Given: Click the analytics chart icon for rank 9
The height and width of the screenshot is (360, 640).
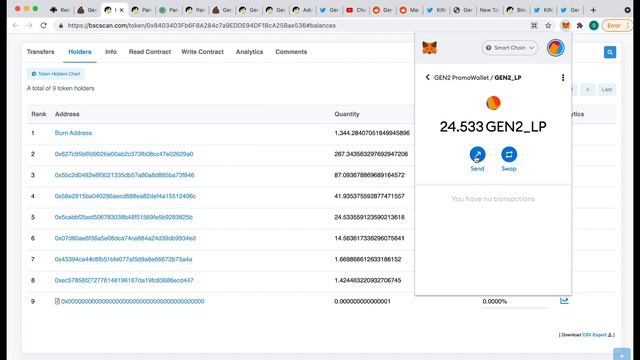Looking at the screenshot, I should pos(564,301).
